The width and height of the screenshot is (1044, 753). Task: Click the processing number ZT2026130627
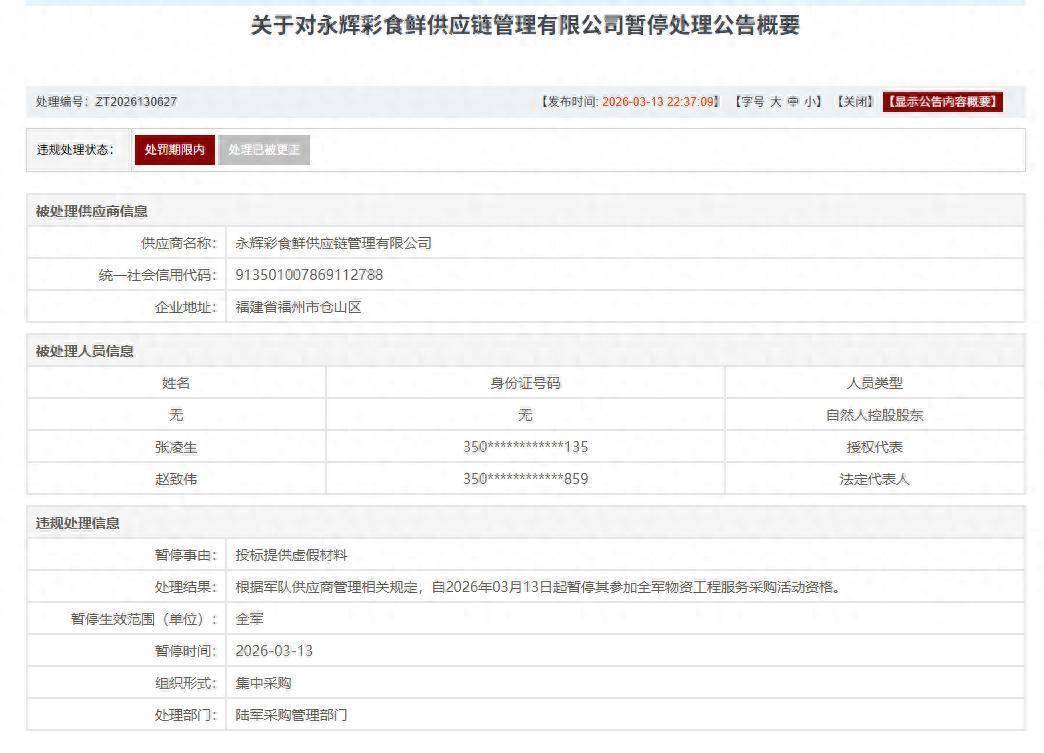tap(136, 102)
